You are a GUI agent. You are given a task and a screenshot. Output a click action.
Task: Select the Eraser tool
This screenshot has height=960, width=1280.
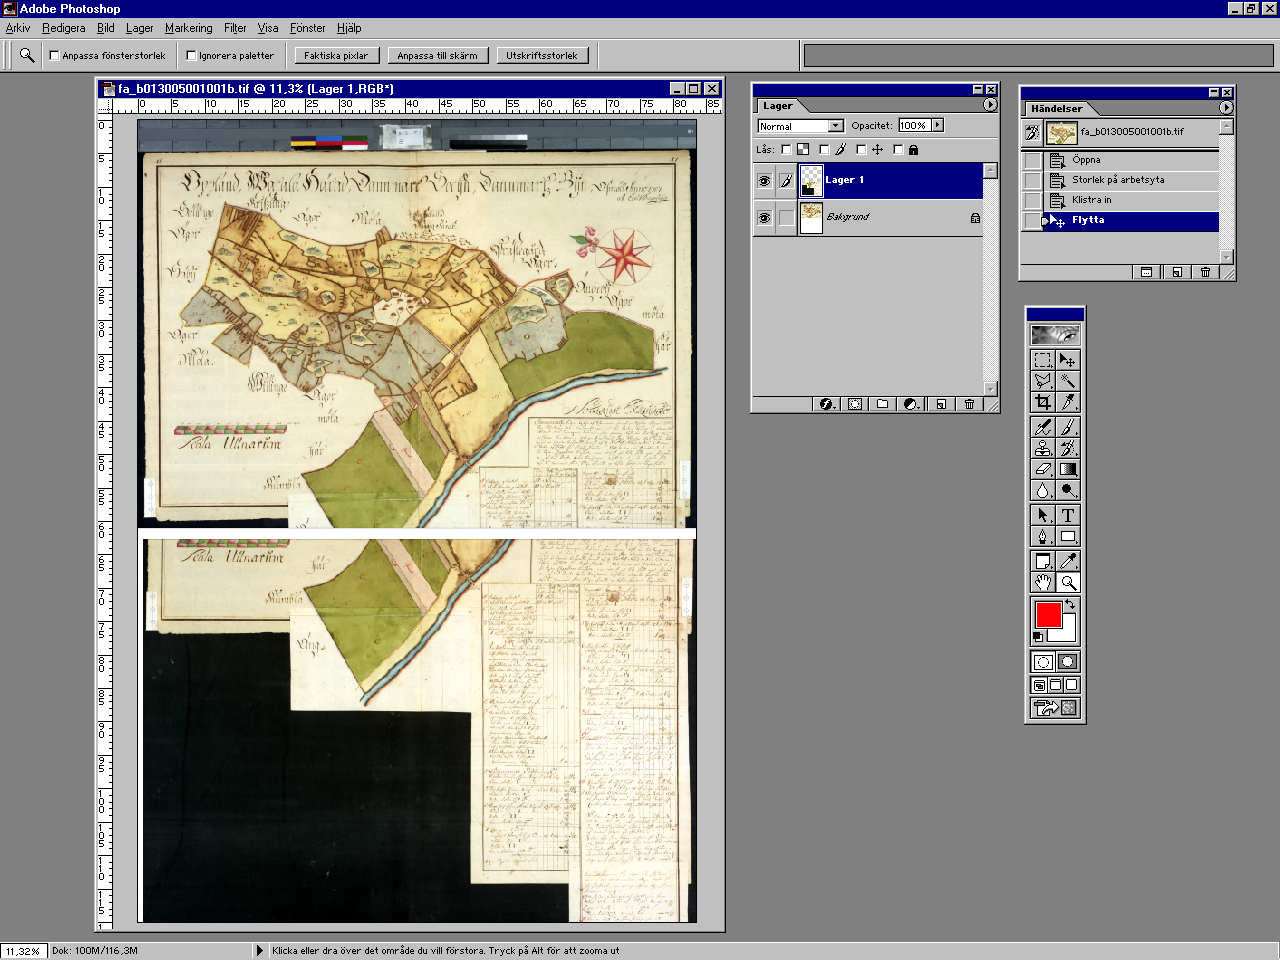point(1043,469)
